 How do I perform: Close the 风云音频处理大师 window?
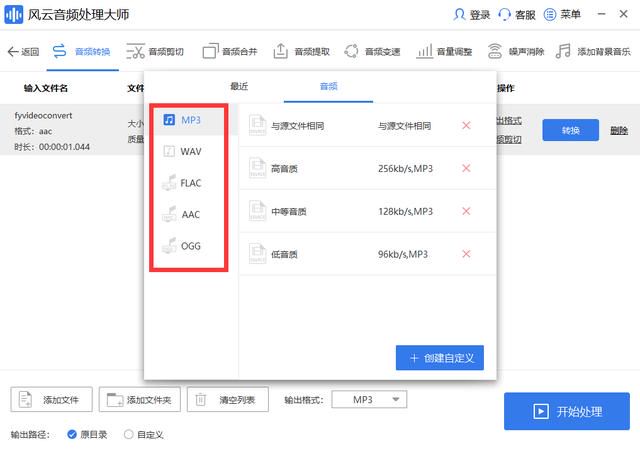623,14
